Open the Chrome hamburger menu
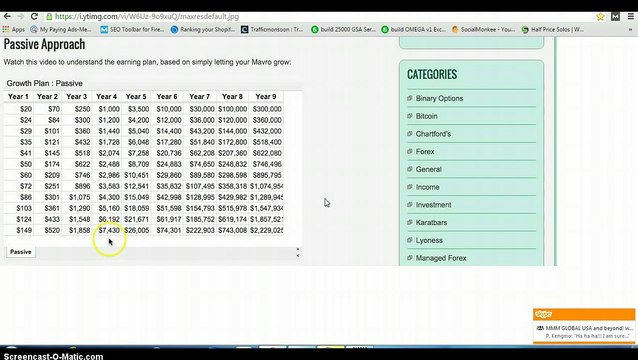The width and height of the screenshot is (638, 360). [x=631, y=17]
